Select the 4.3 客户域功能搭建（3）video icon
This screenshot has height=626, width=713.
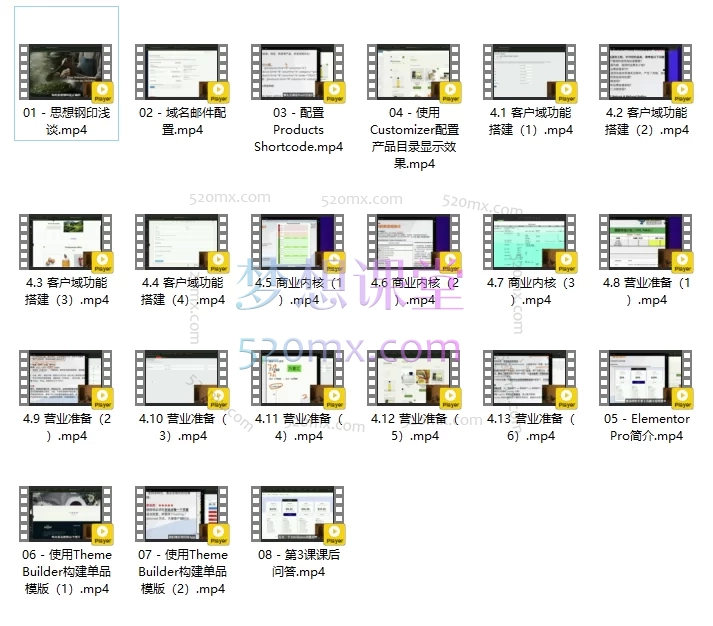click(x=66, y=243)
